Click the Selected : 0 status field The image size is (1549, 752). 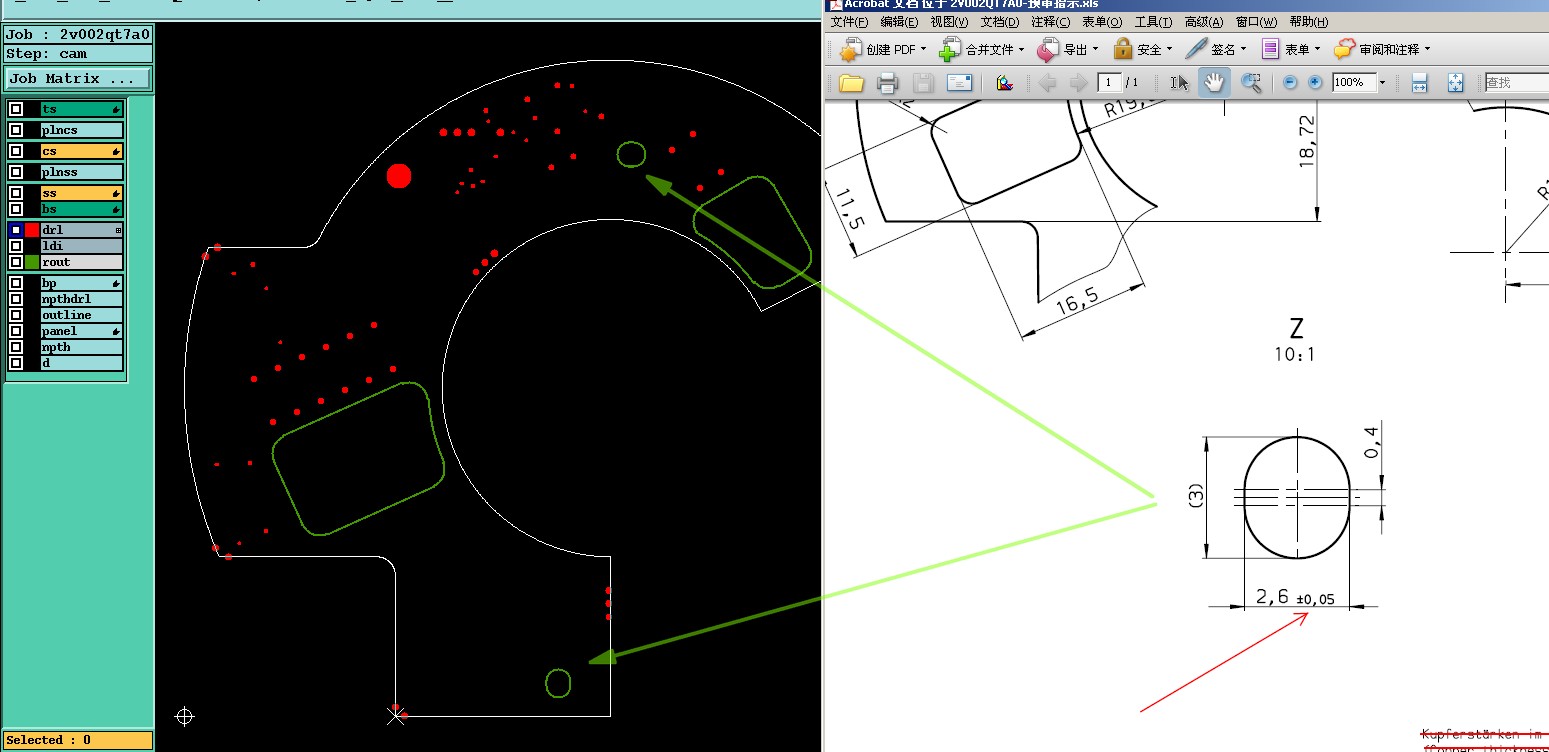click(78, 740)
